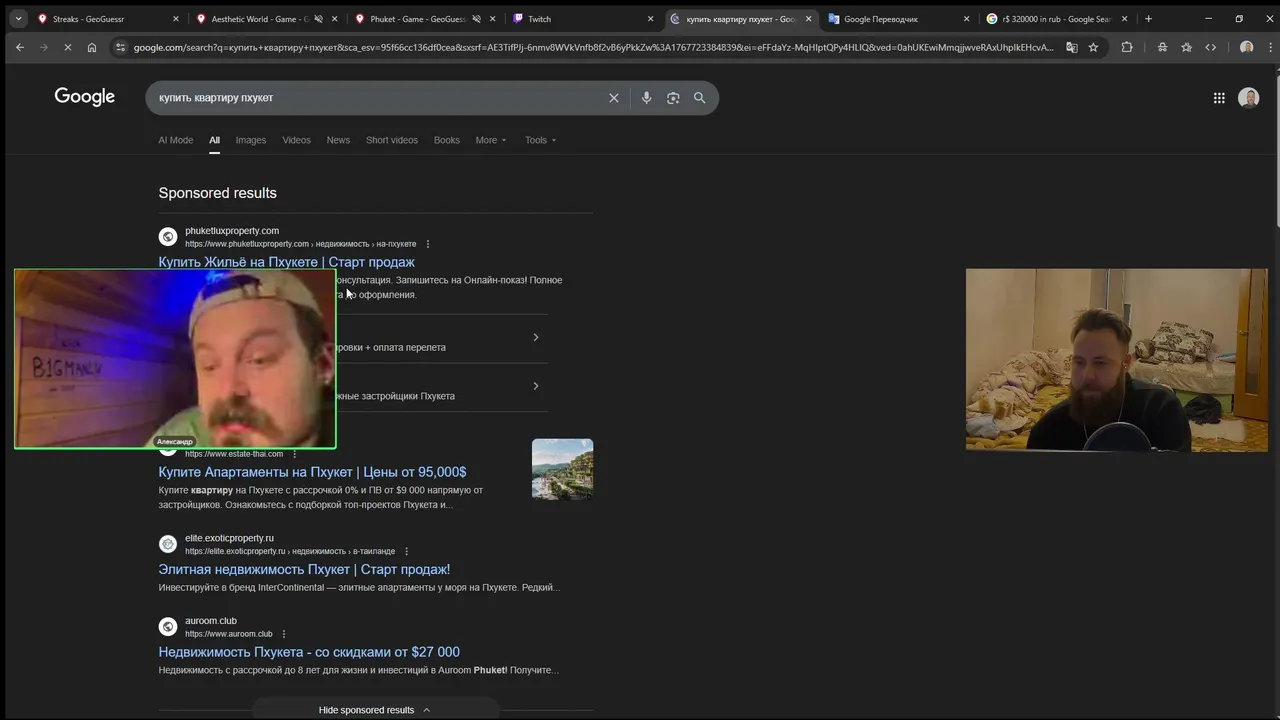Switch to the 320000 in rub search tab
The image size is (1280, 720).
pos(1057,19)
